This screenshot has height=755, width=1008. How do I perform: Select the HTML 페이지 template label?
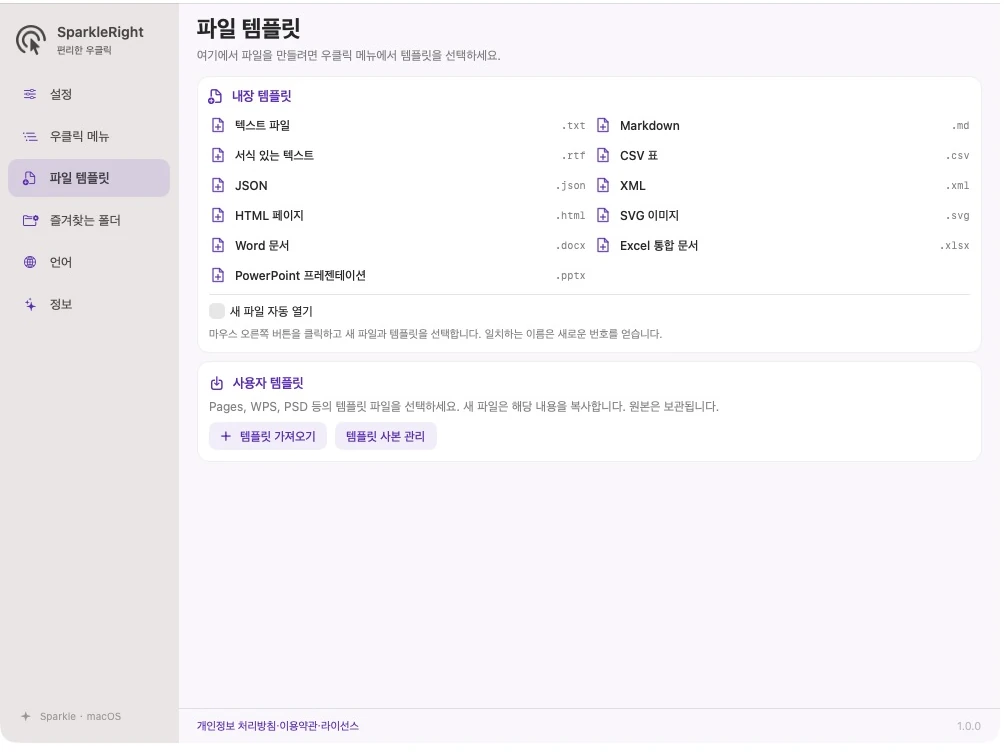pyautogui.click(x=269, y=215)
